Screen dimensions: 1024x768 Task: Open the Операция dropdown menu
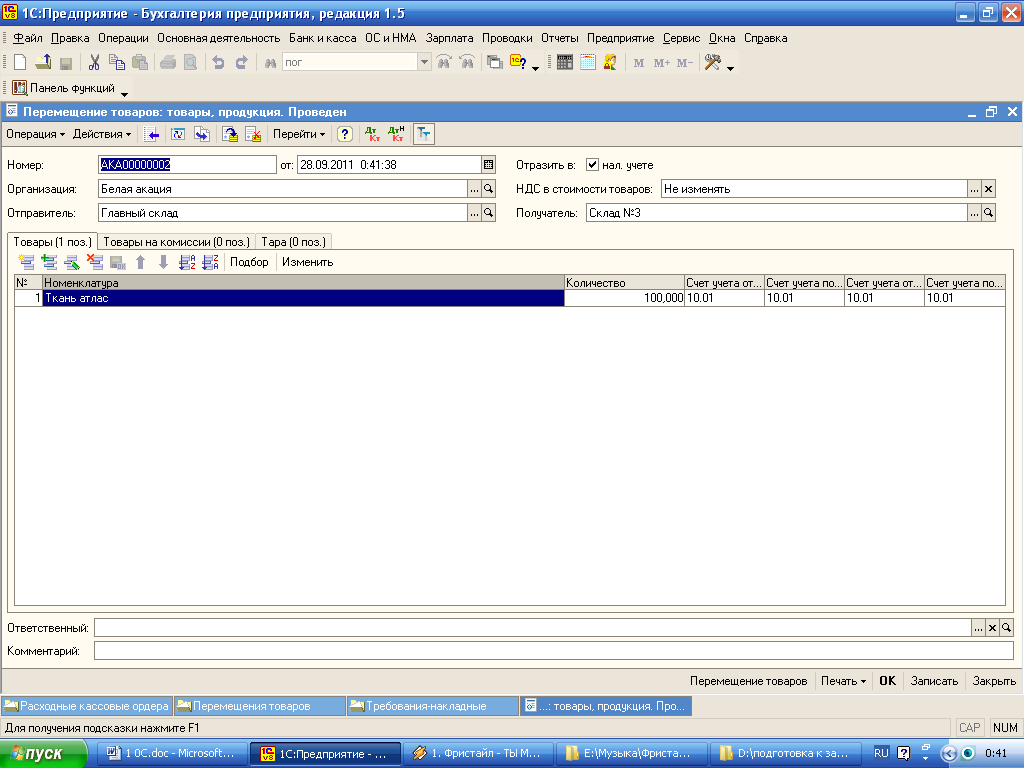point(35,135)
